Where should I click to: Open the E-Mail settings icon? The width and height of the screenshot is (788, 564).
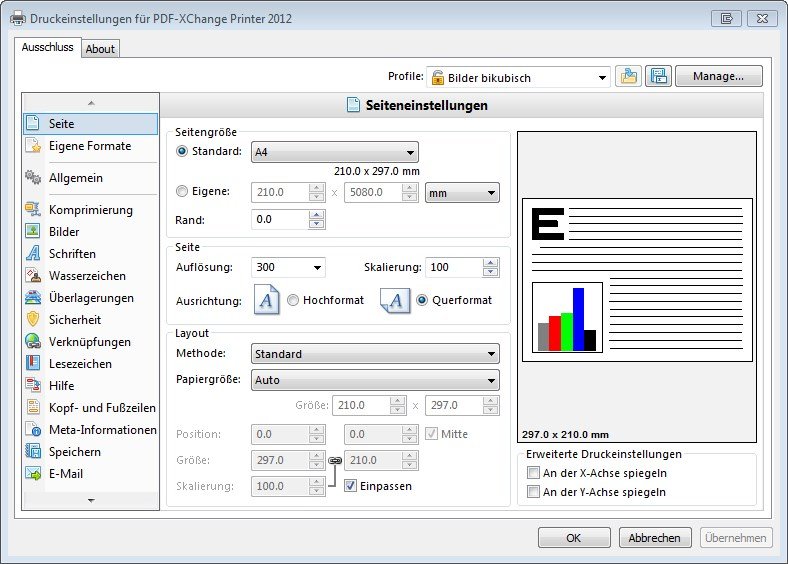point(32,474)
